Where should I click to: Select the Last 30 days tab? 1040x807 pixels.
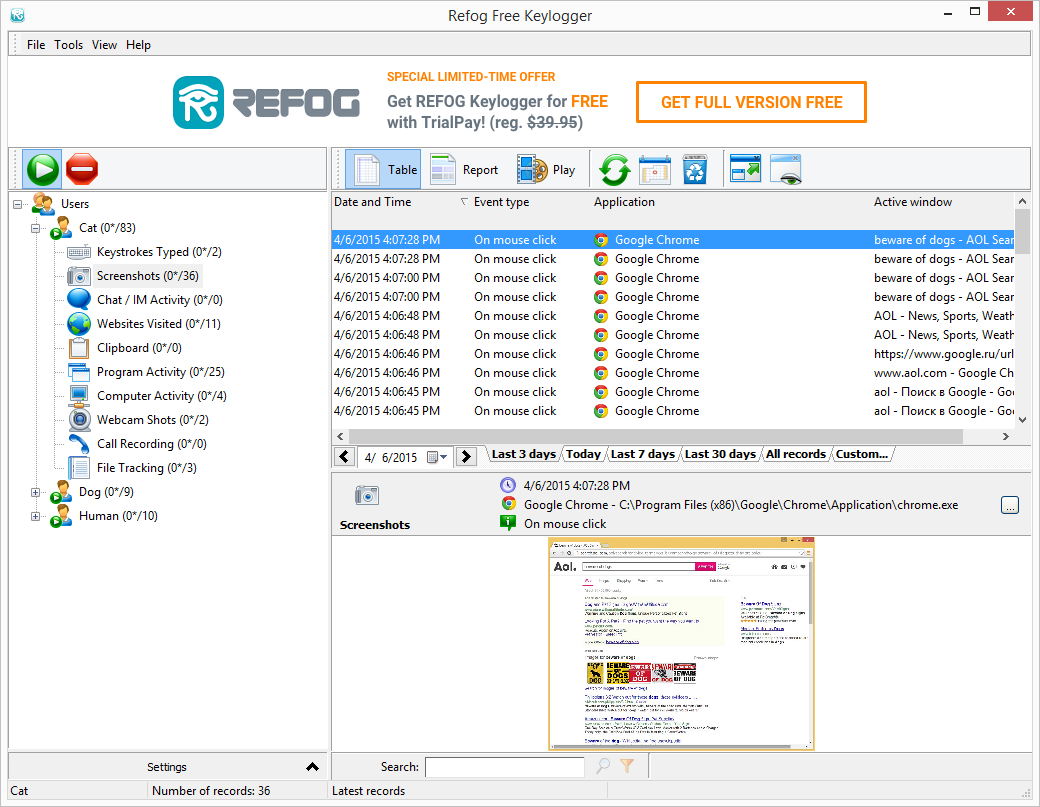(x=720, y=454)
